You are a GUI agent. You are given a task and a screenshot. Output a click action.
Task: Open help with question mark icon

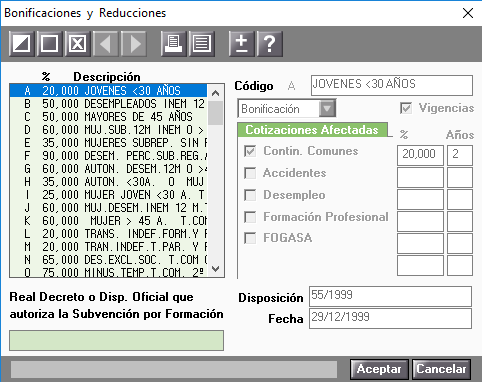[270, 43]
